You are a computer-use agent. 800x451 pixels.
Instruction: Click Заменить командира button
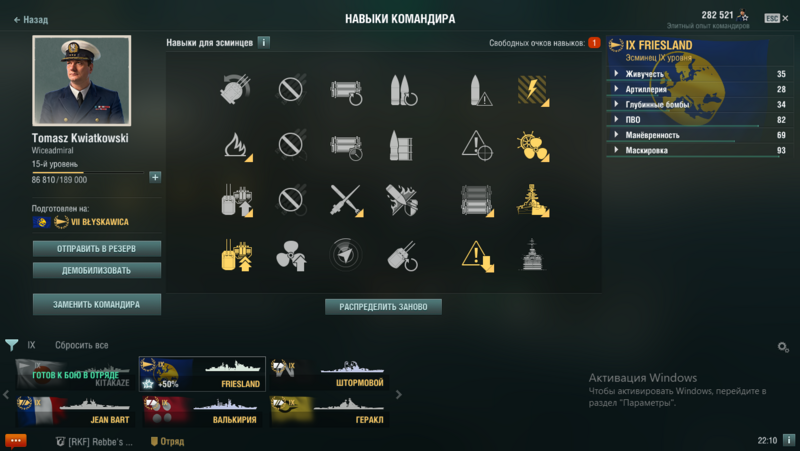[97, 304]
